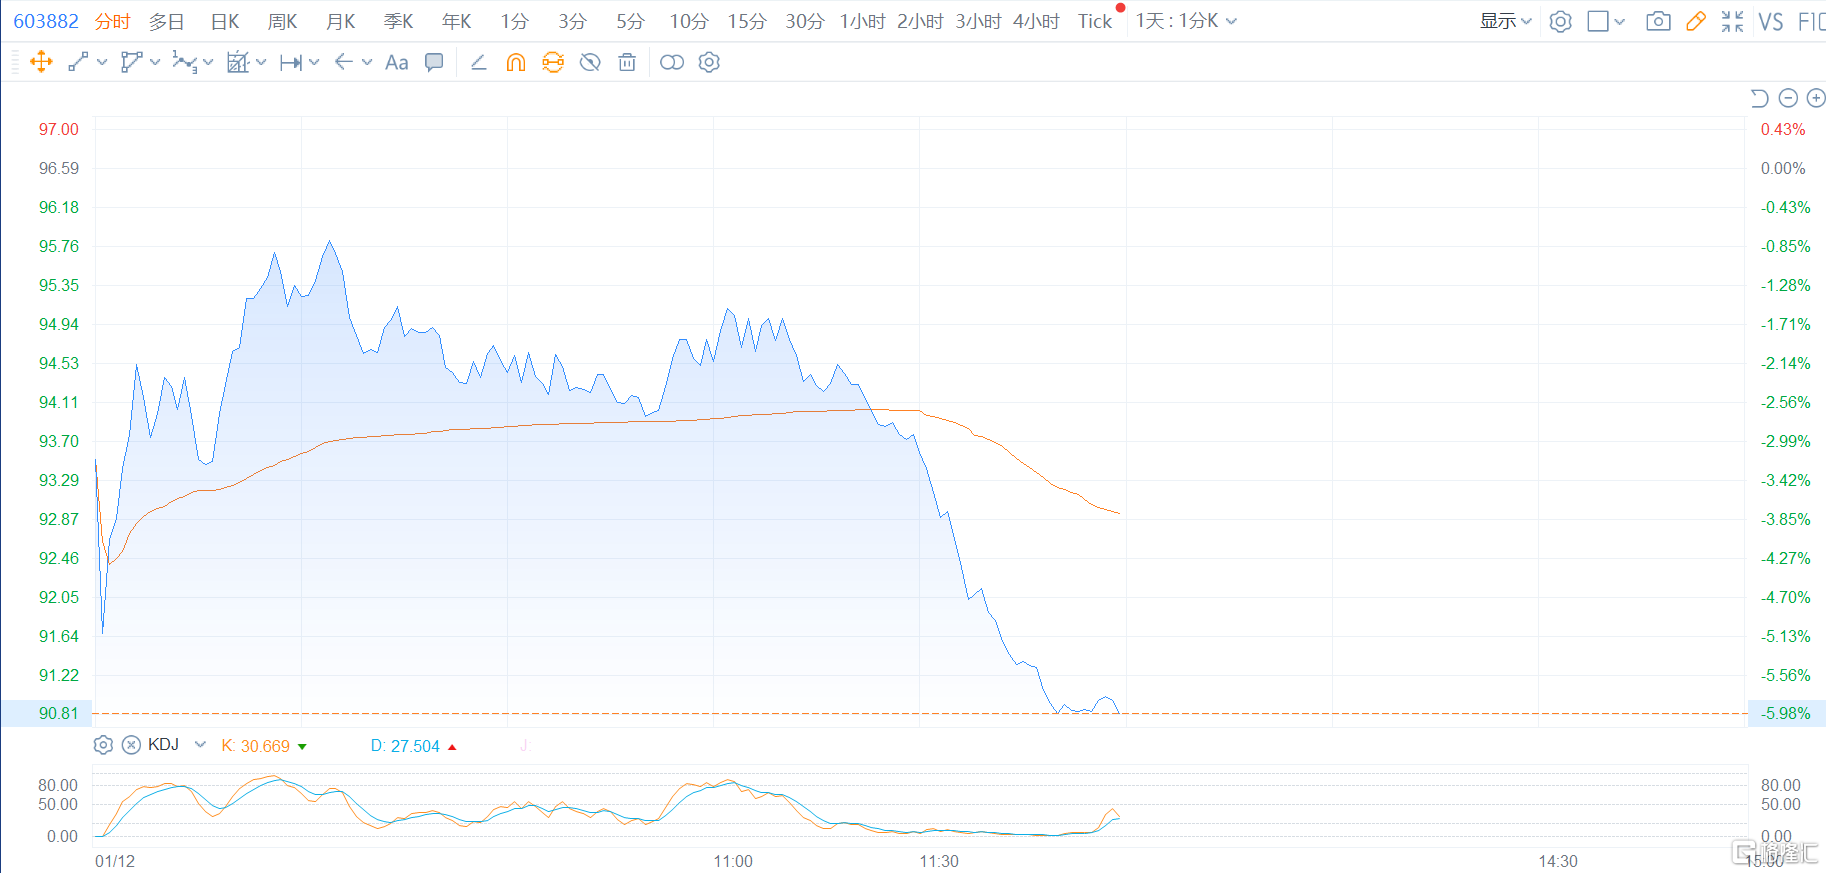Click the angled line pencil tool
This screenshot has width=1826, height=873.
[x=479, y=62]
